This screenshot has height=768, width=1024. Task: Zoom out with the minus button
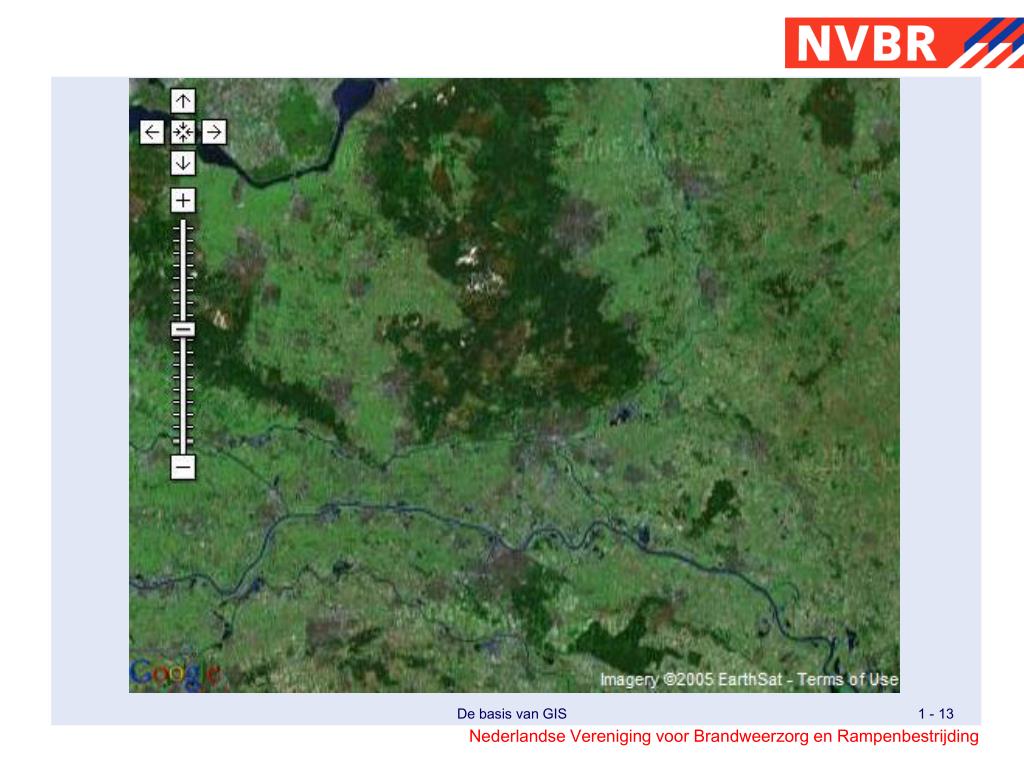pyautogui.click(x=183, y=467)
